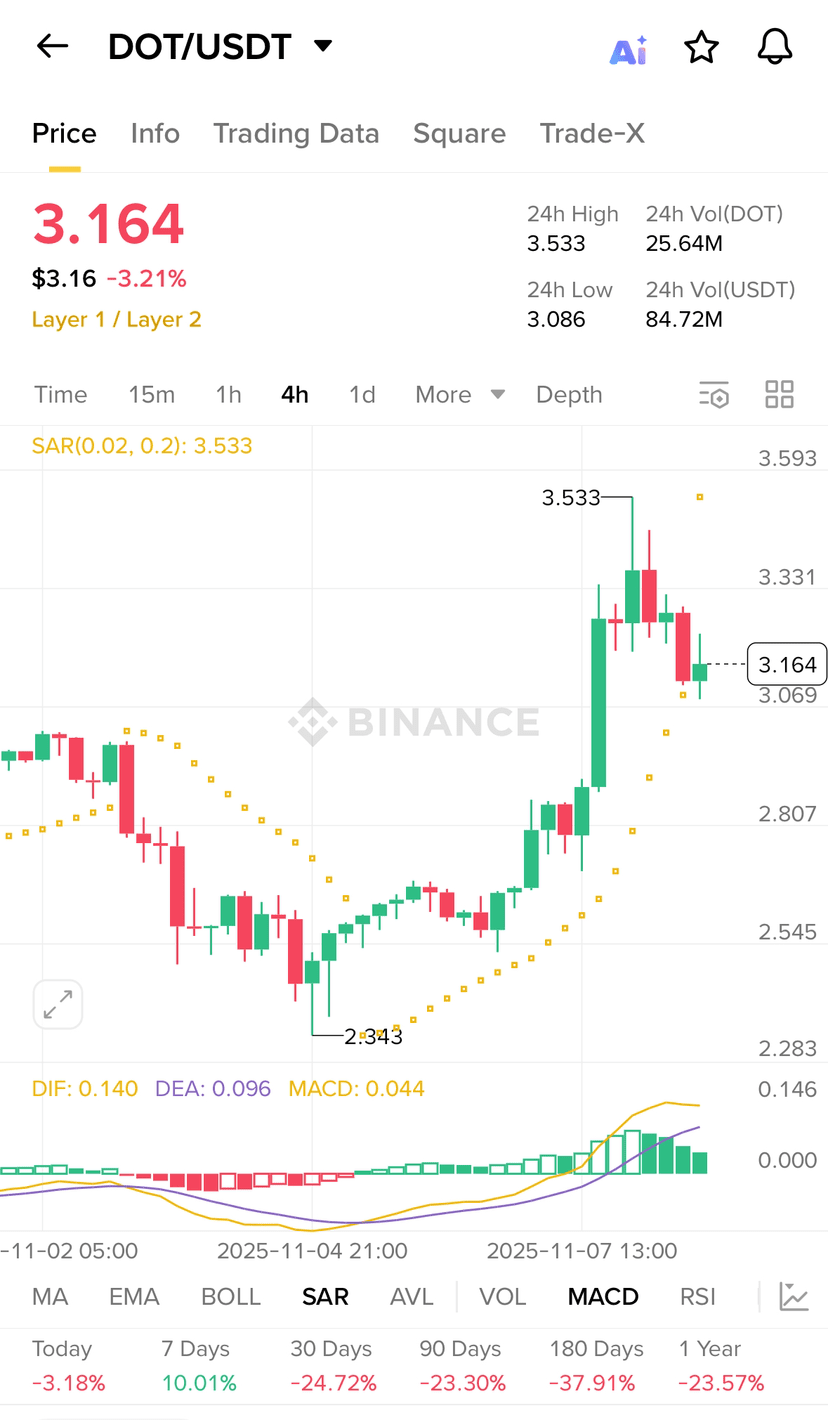Tap the 24h Vol(DOT) 25.64M value

coord(684,244)
